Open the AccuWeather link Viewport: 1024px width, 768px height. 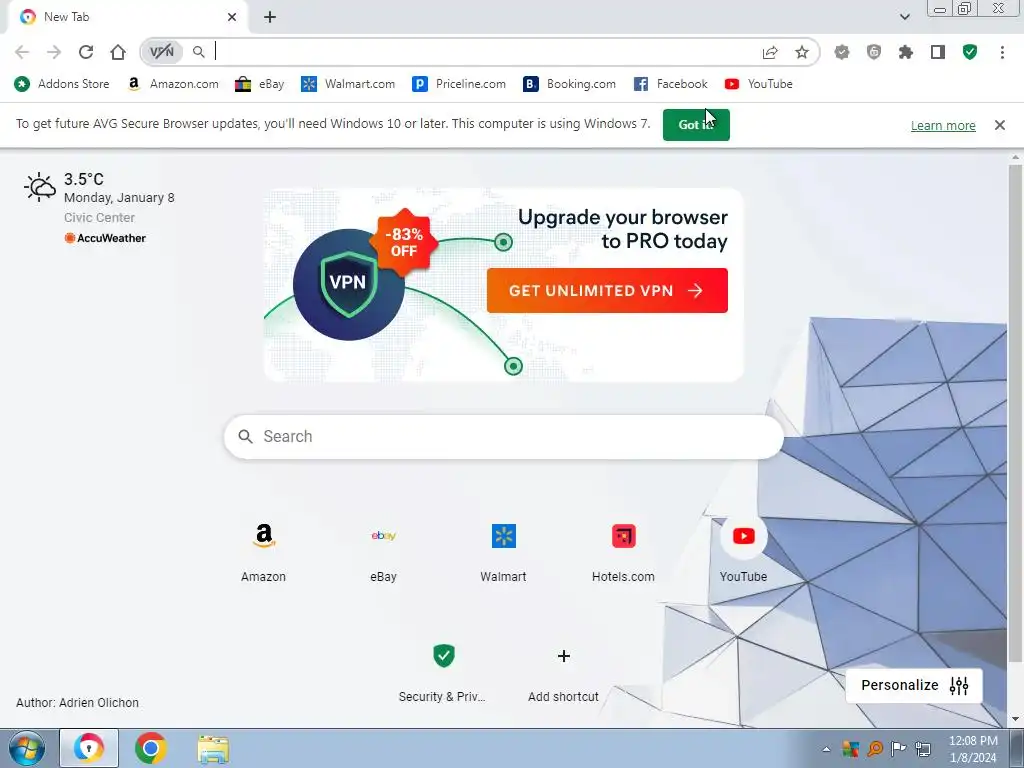coord(105,238)
